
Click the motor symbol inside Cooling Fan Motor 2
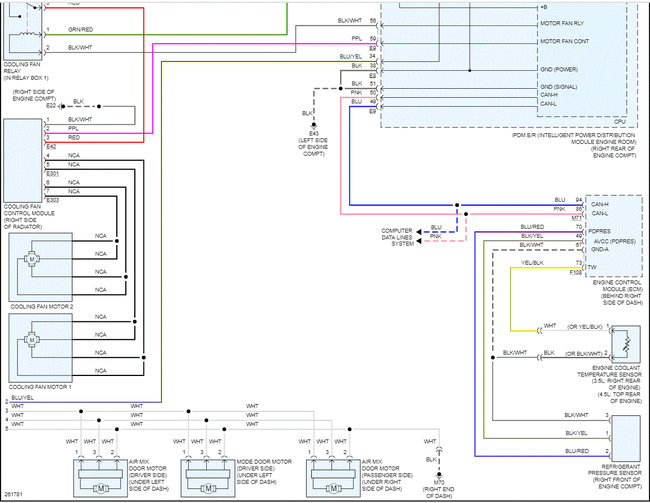coord(32,259)
